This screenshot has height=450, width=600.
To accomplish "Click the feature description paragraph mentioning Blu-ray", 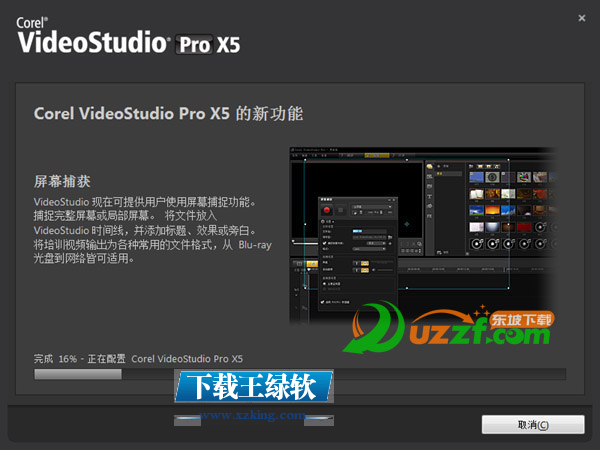I will (x=152, y=230).
